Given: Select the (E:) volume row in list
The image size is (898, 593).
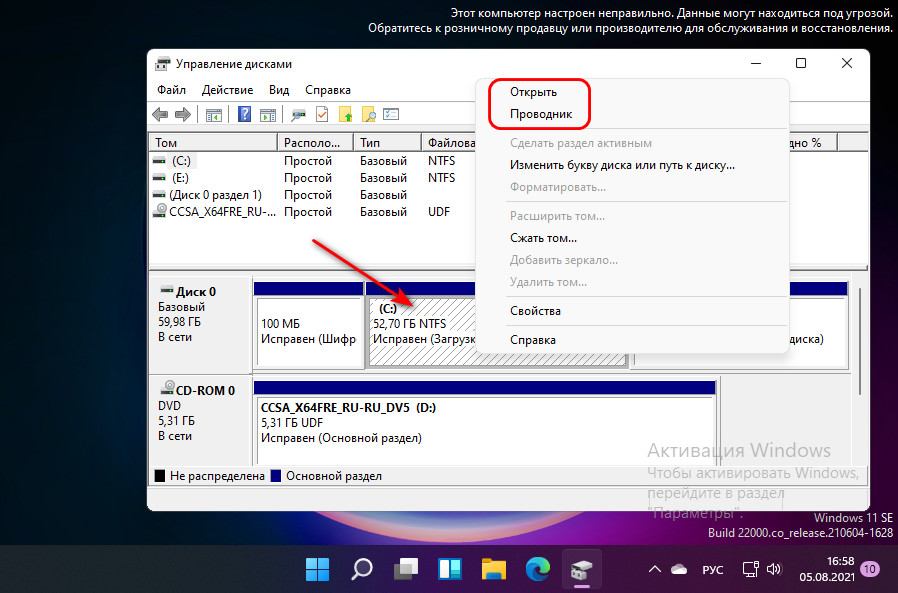Looking at the screenshot, I should (x=180, y=177).
